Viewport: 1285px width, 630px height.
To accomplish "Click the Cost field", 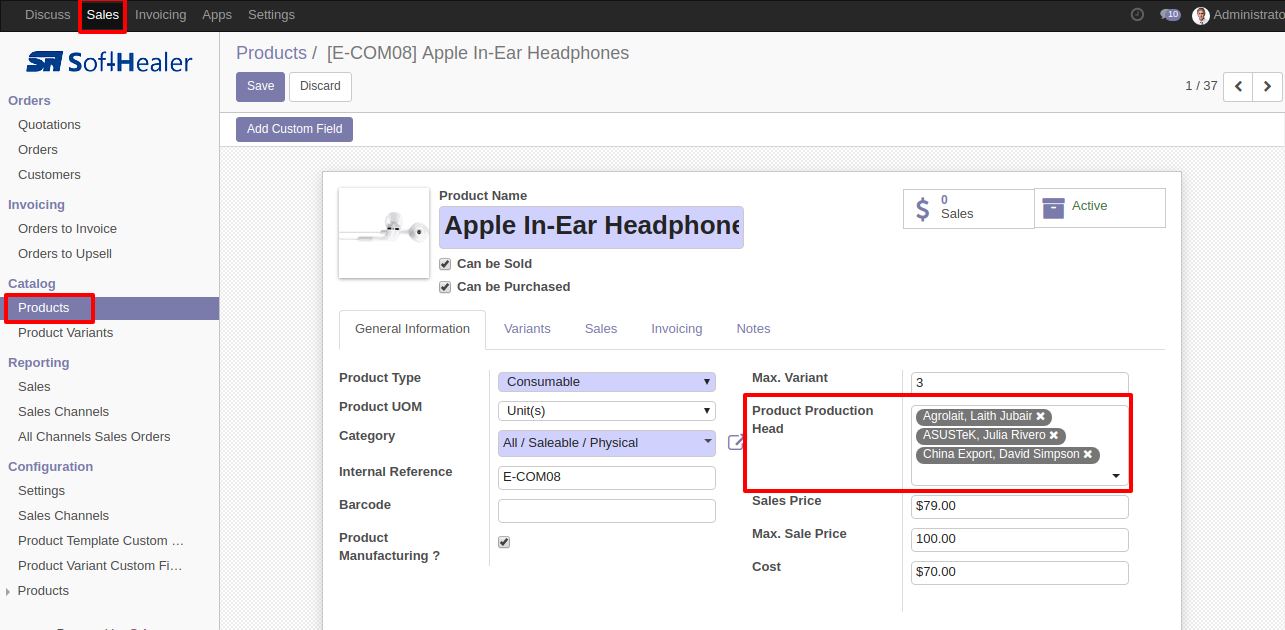I will (1019, 573).
